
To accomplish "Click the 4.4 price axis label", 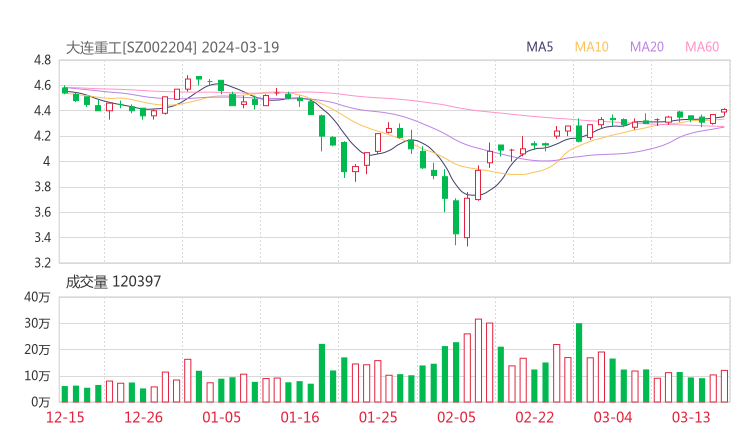I will 42,111.
